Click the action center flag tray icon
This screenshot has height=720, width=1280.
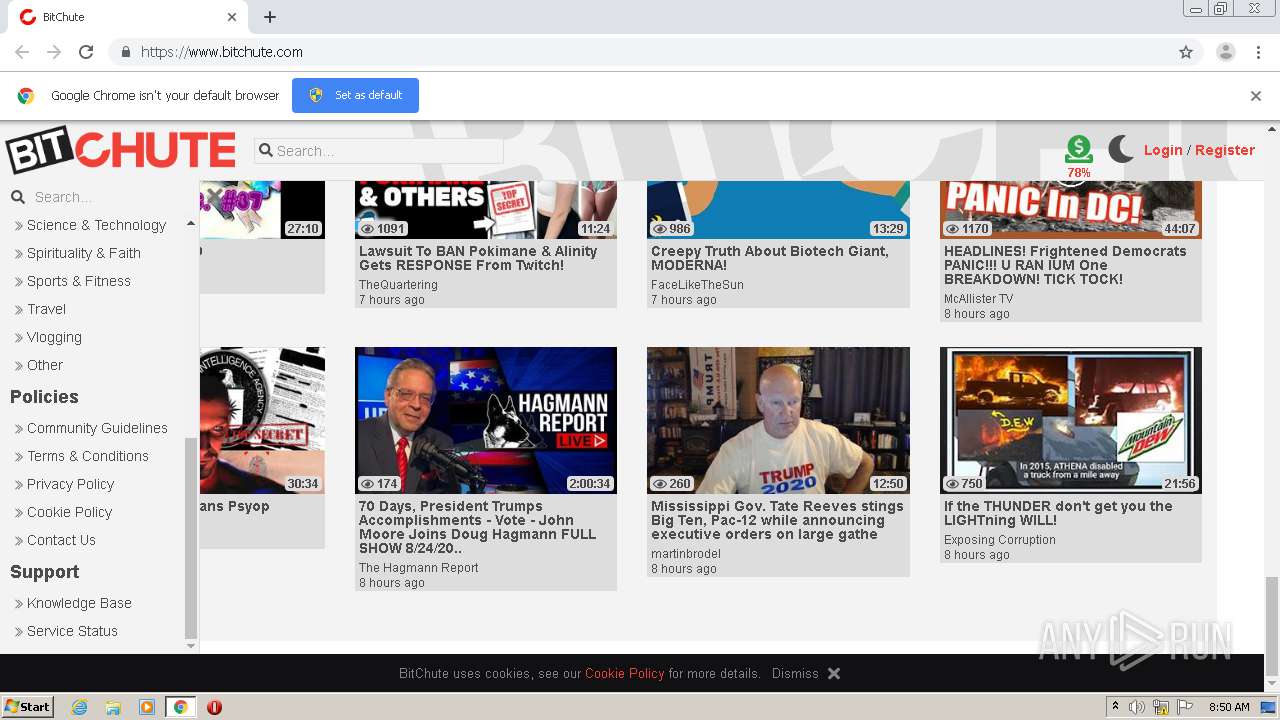[x=1186, y=707]
